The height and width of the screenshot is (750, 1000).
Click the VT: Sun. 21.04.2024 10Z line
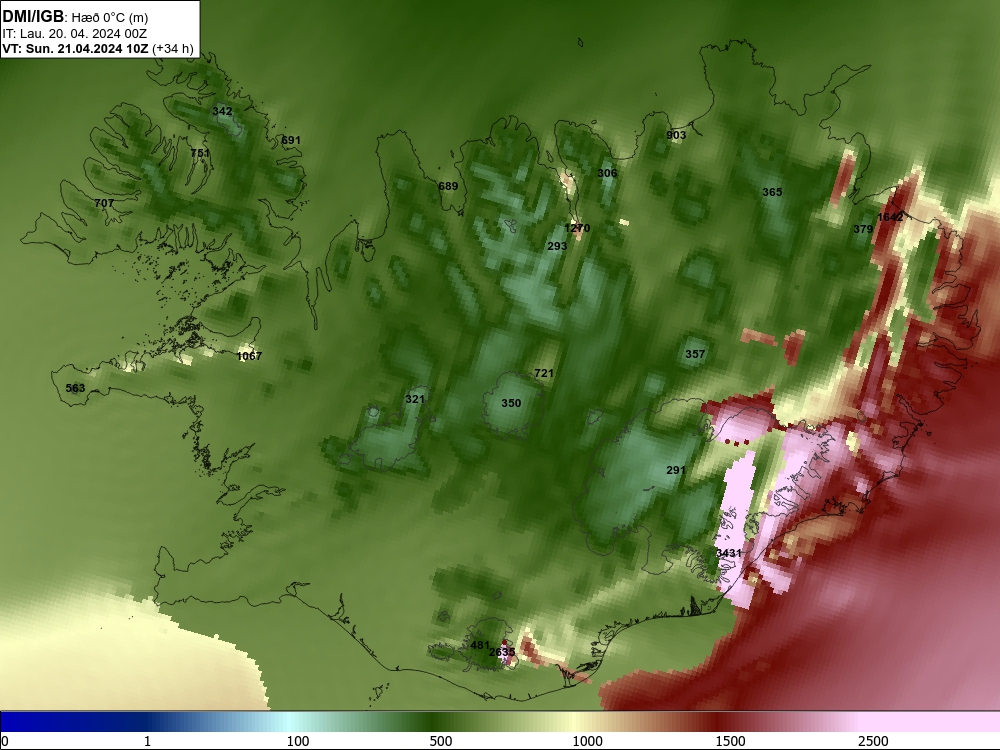98,49
